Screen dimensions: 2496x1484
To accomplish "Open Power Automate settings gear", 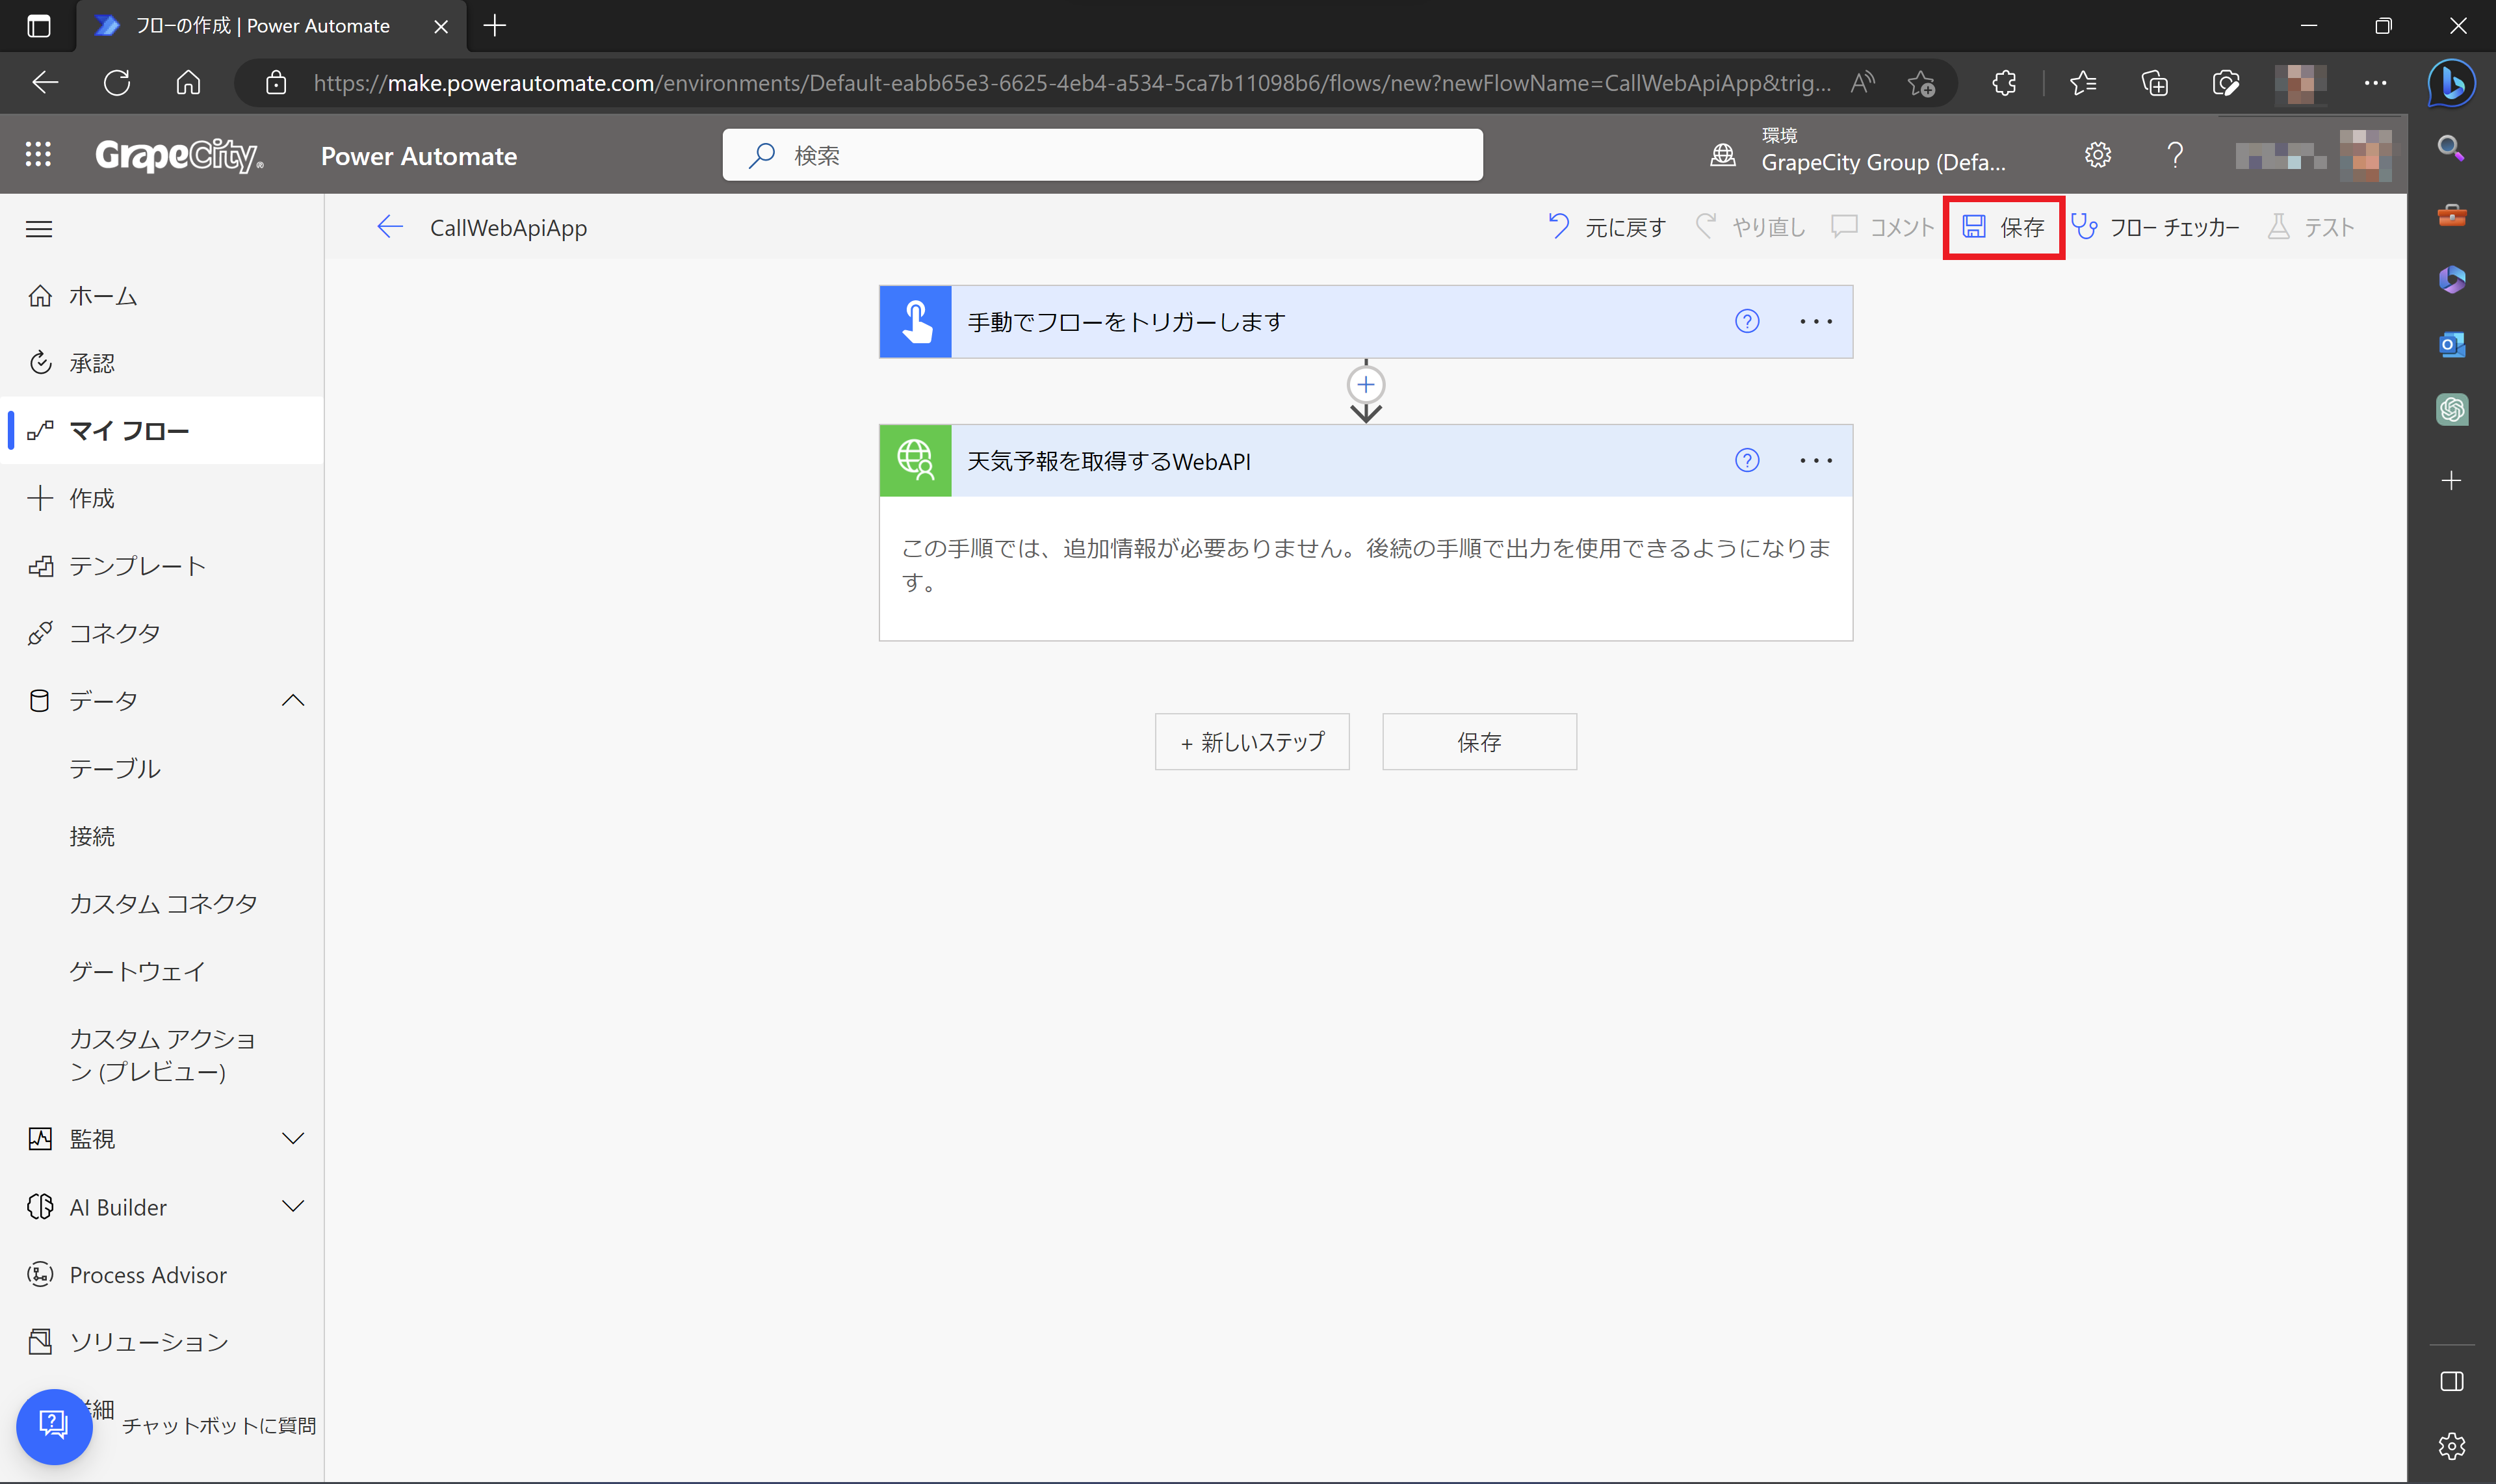I will point(2097,155).
